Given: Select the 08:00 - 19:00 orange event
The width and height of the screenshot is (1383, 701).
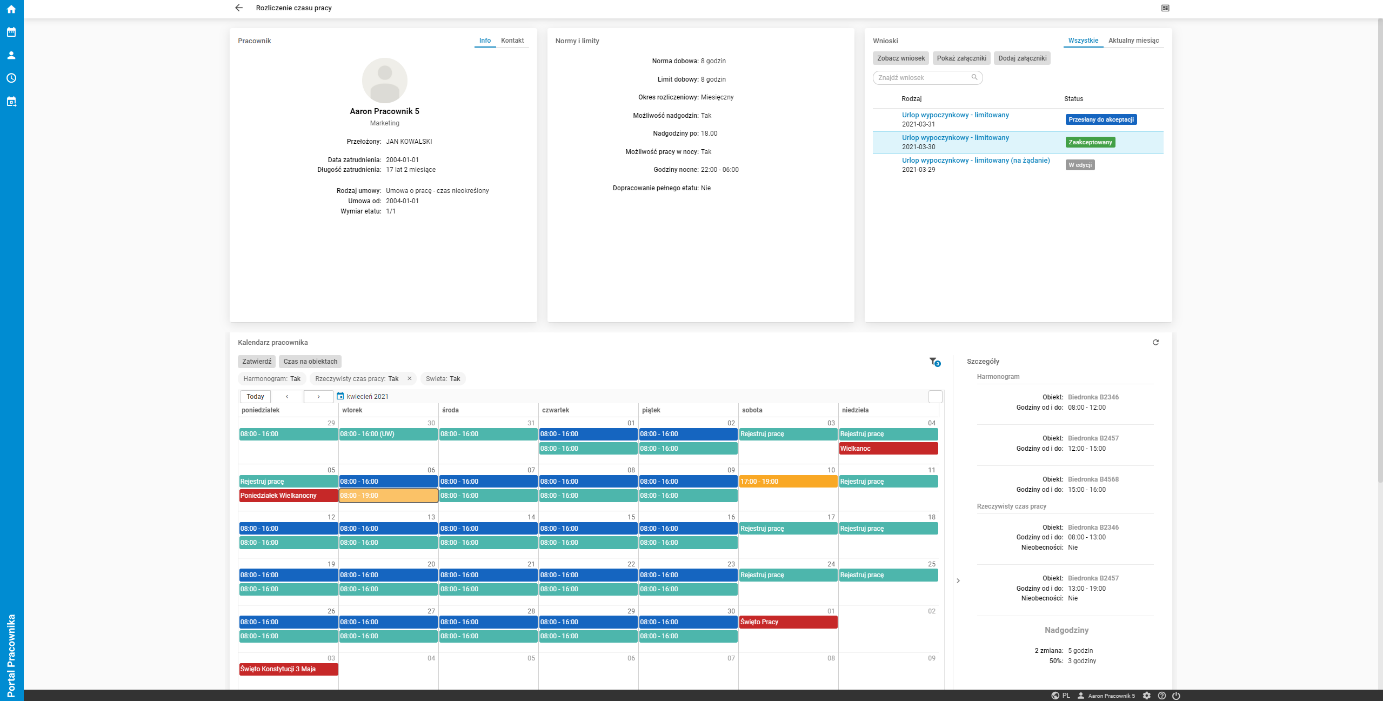Looking at the screenshot, I should coord(388,496).
